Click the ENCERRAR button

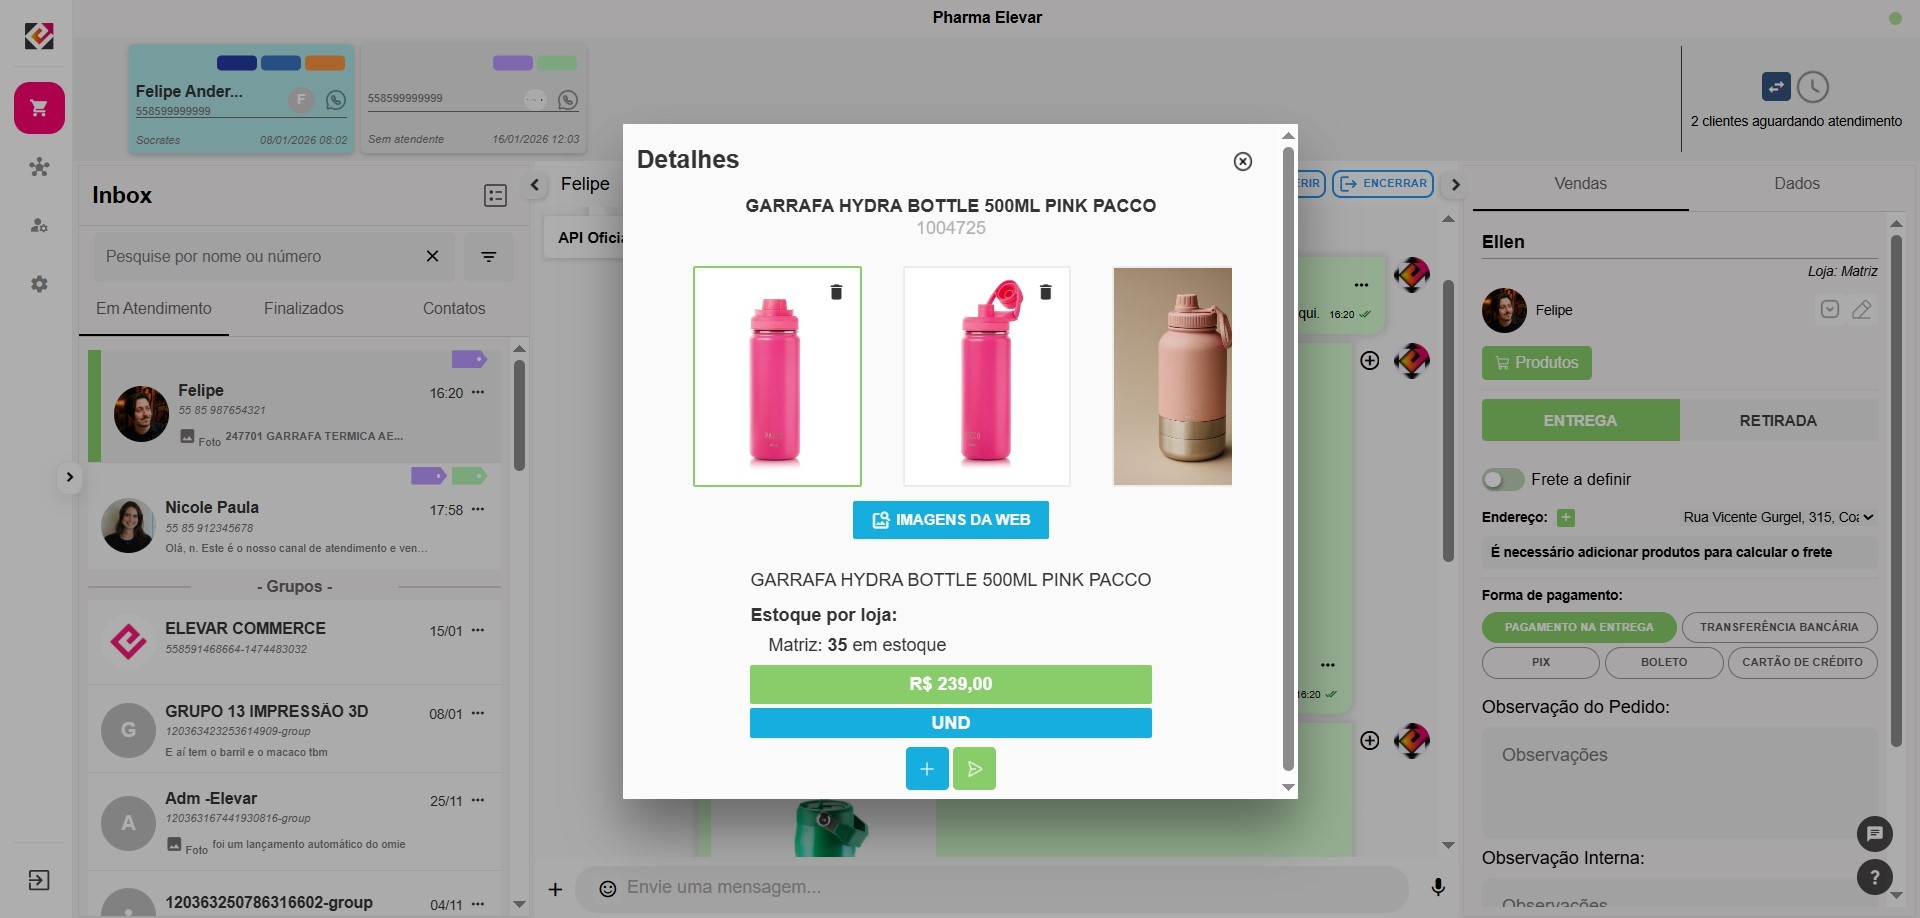(1383, 184)
